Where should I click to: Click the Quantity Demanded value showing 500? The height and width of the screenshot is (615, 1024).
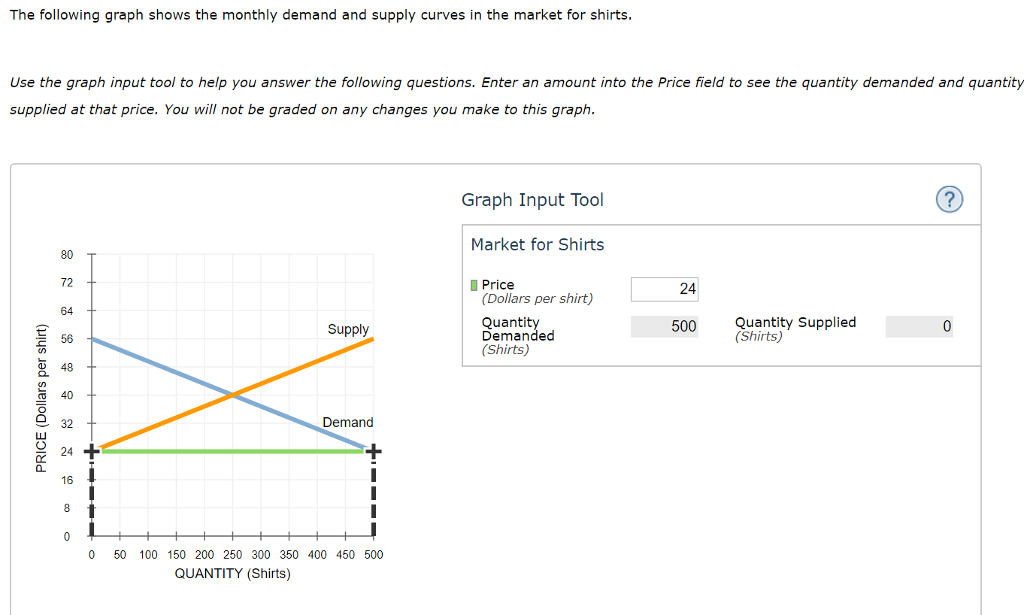coord(664,325)
